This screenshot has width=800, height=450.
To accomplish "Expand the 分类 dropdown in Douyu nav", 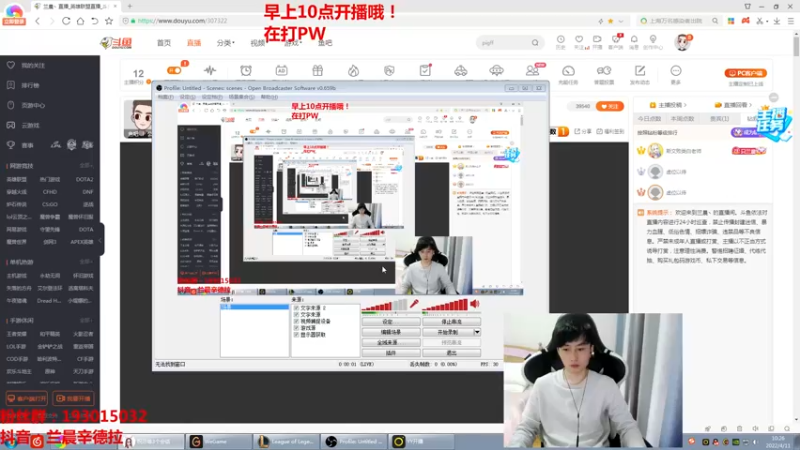I will [225, 43].
